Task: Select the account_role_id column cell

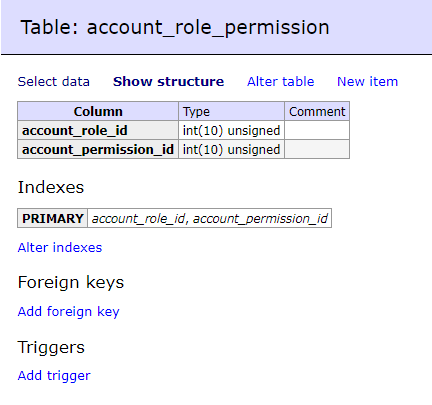Action: 98,130
